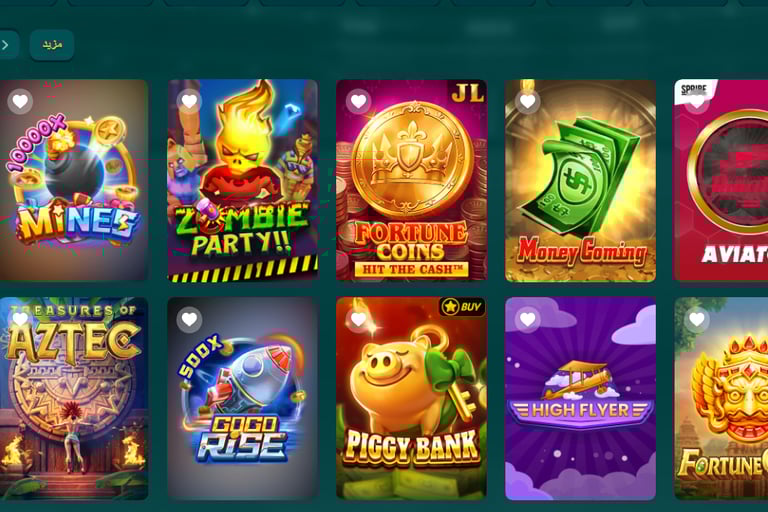Launch the Zombie Party game
768x512 pixels.
(242, 180)
